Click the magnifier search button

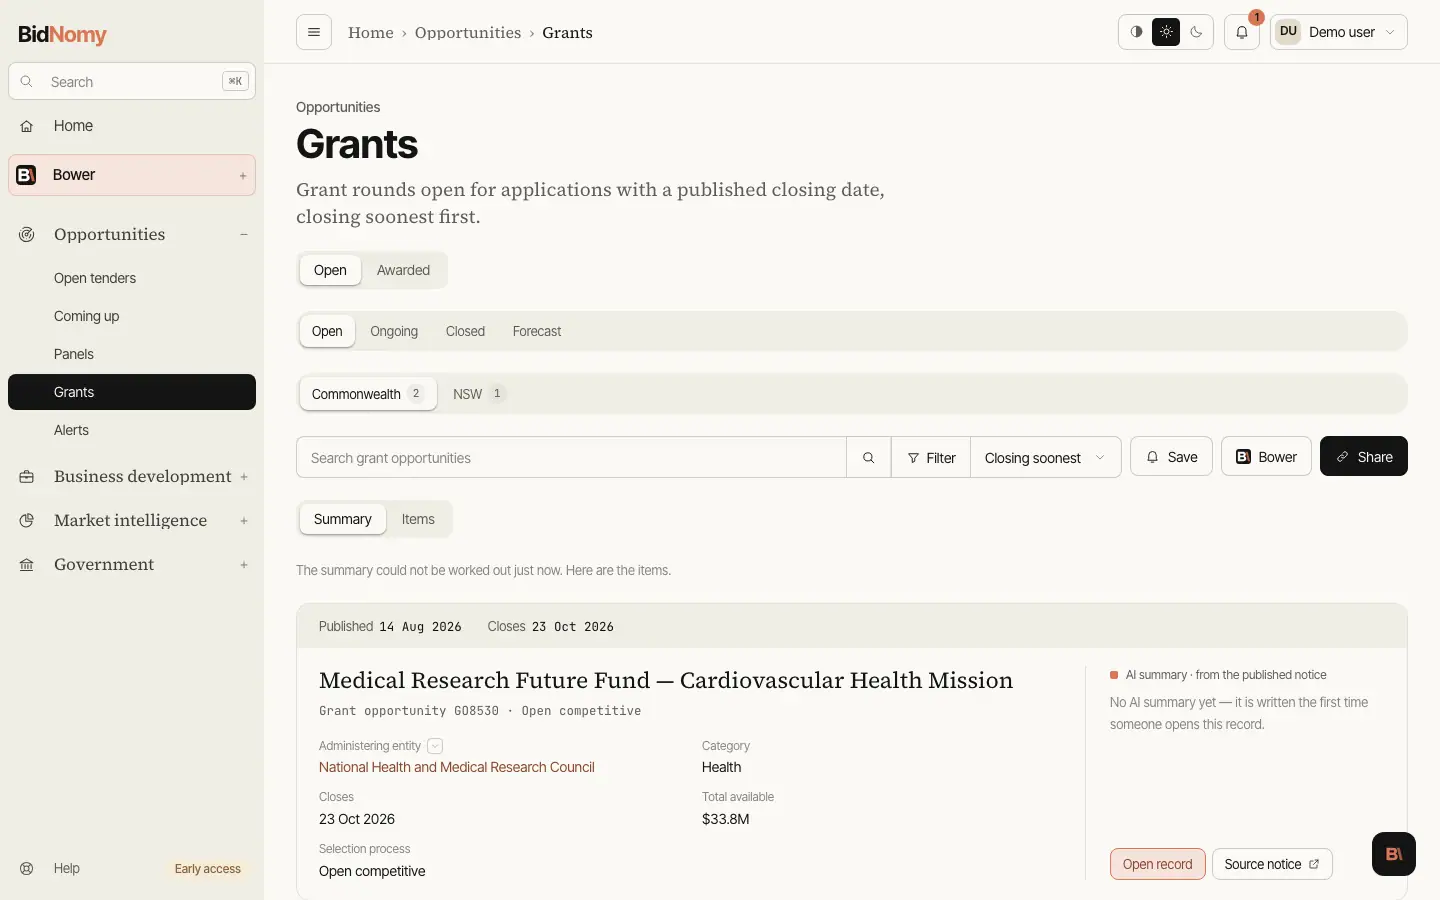[869, 457]
